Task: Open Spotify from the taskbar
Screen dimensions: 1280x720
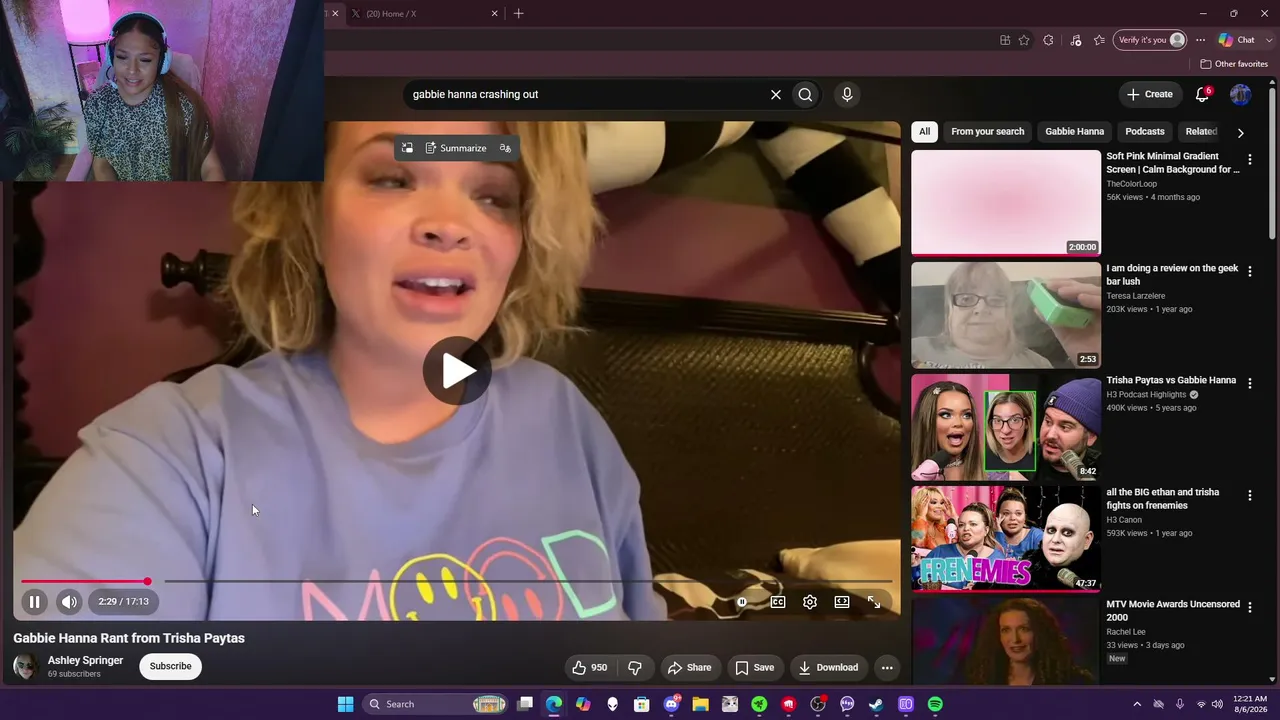Action: coord(935,704)
